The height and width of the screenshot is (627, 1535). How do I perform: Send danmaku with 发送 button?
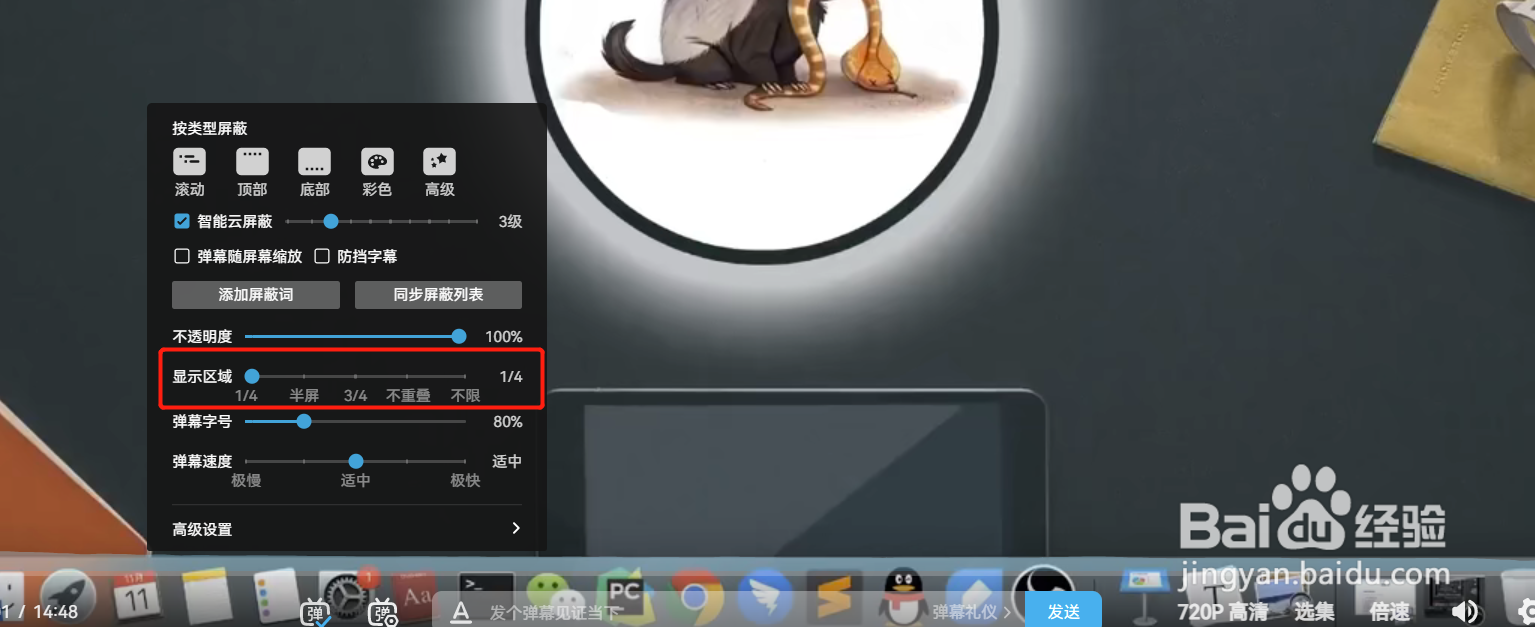1064,611
